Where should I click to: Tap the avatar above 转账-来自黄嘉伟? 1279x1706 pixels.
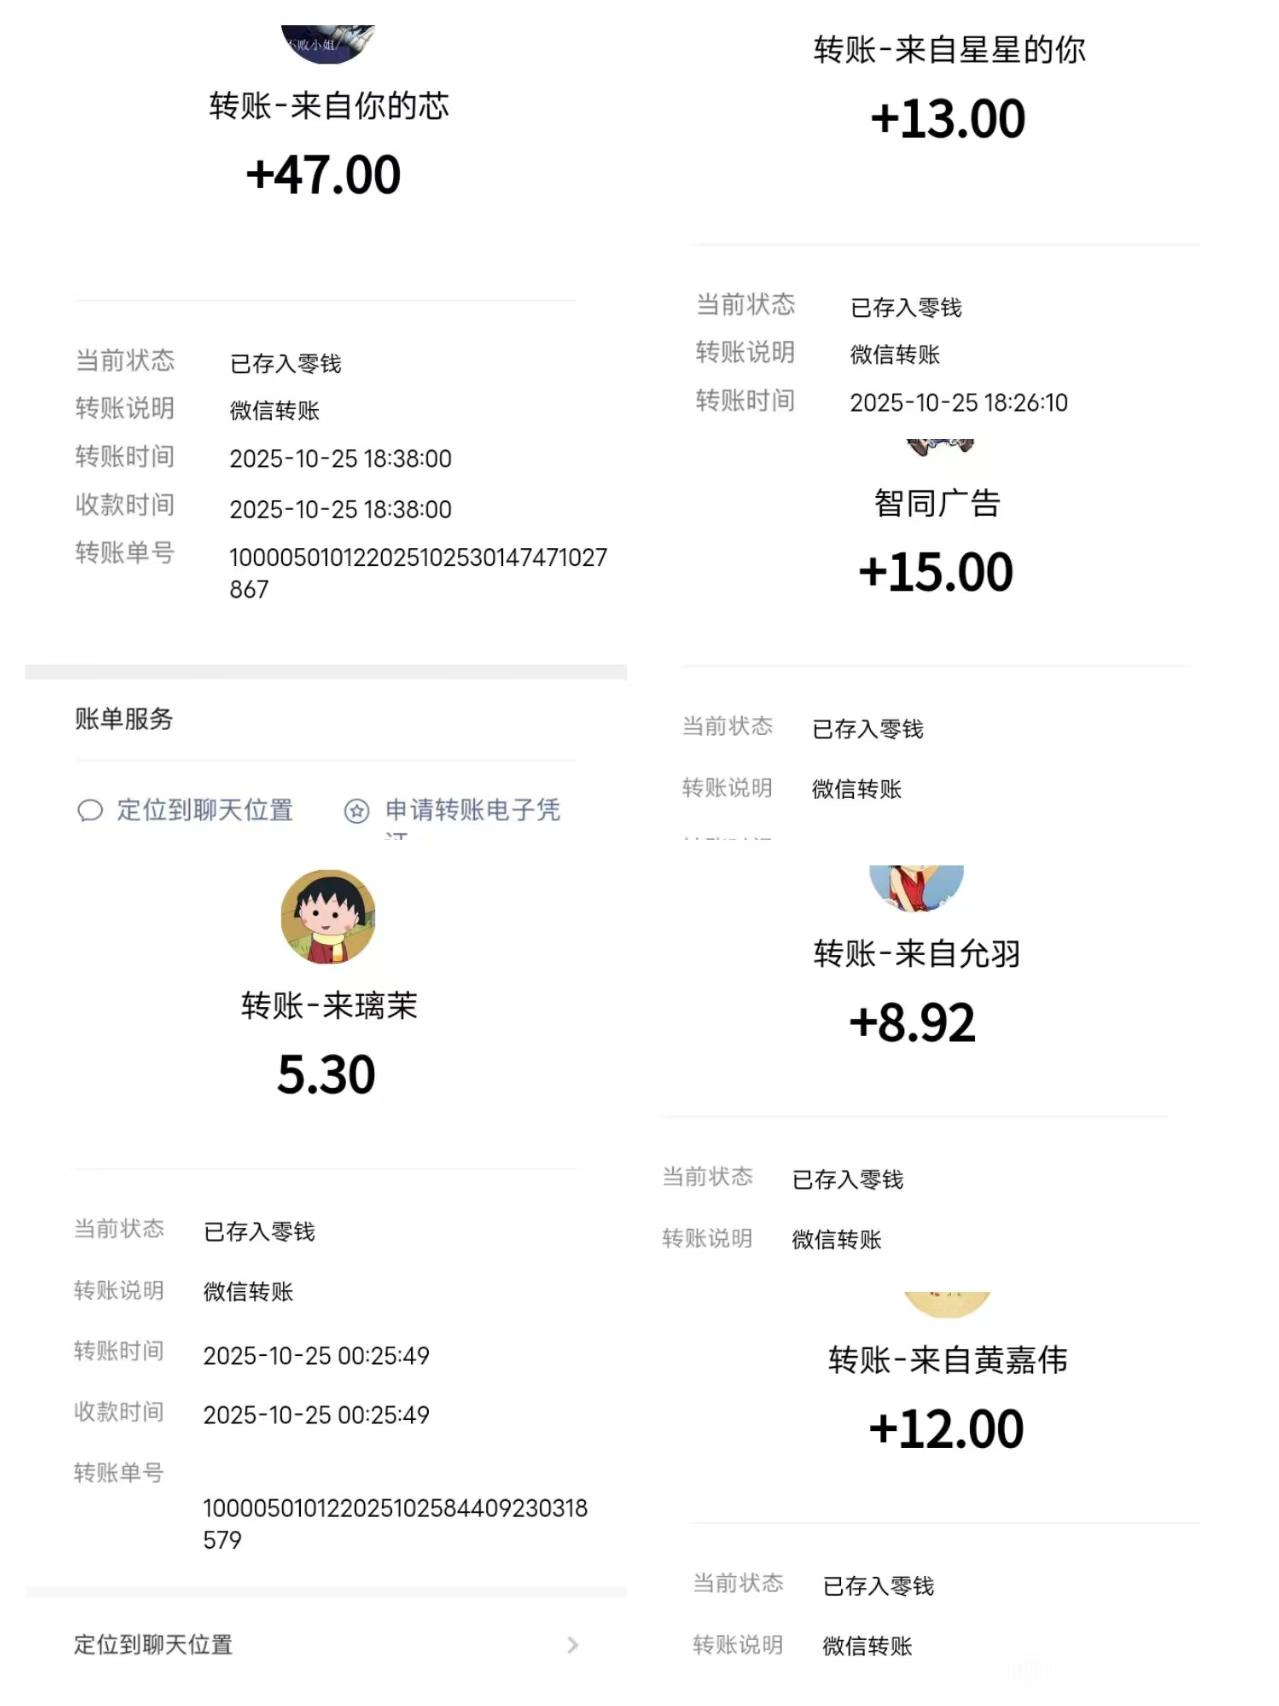pyautogui.click(x=947, y=1304)
